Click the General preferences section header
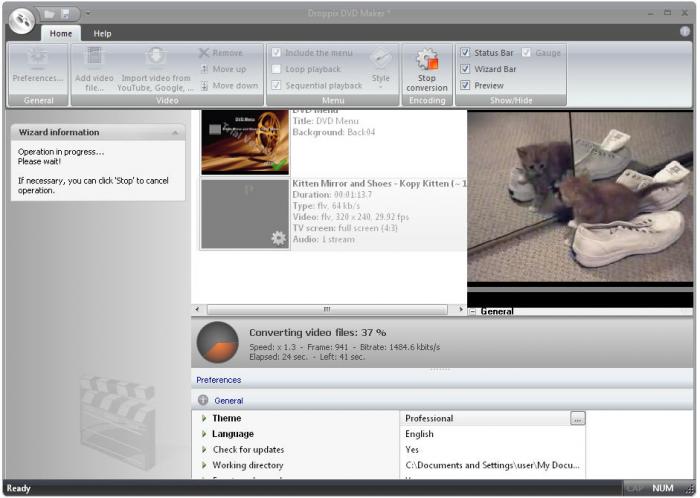The width and height of the screenshot is (700, 498). click(228, 400)
